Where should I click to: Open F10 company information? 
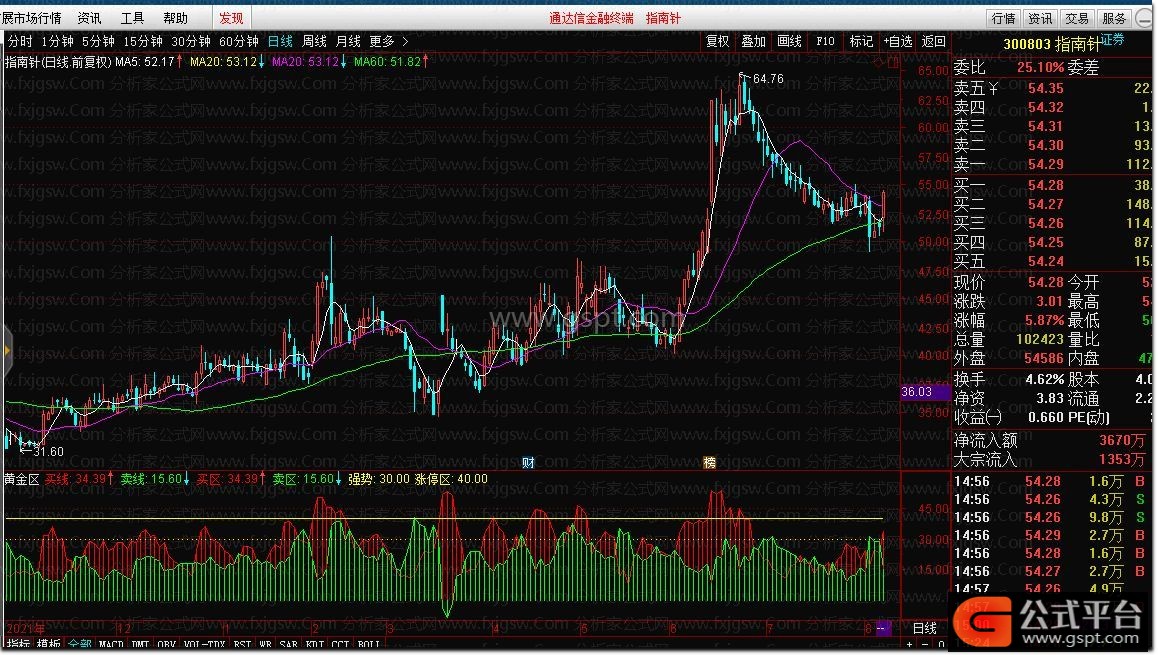click(x=825, y=41)
